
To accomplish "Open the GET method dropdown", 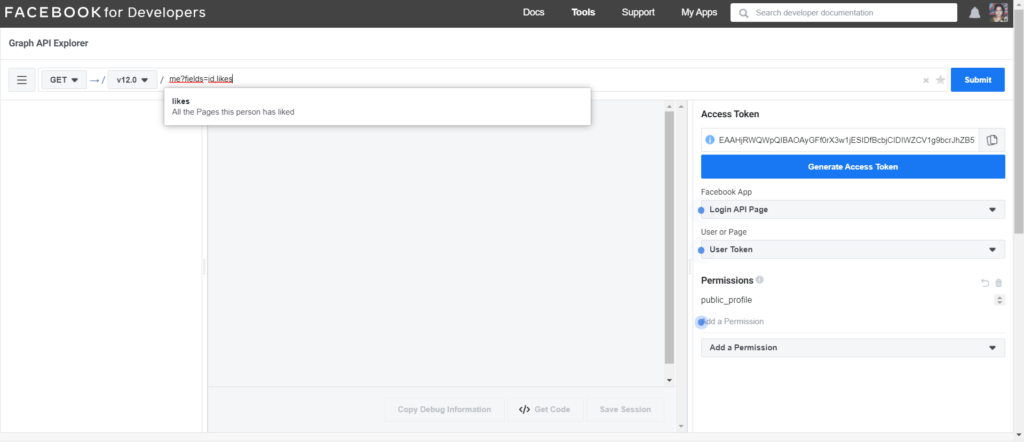I will coord(64,80).
